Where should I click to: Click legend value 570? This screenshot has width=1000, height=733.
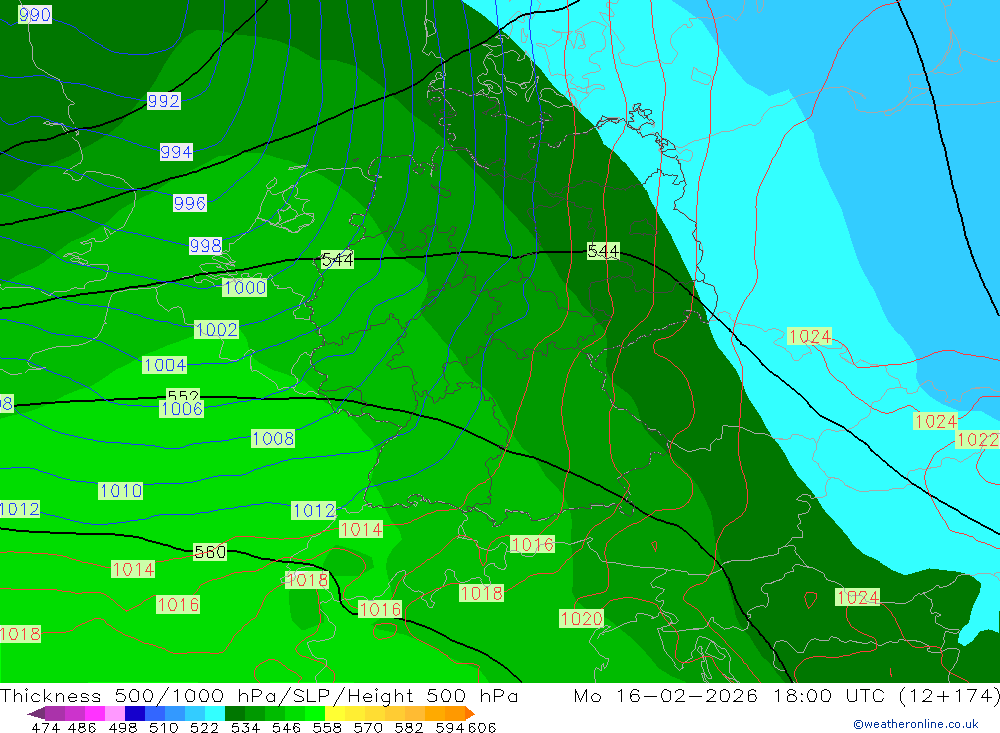tap(367, 728)
